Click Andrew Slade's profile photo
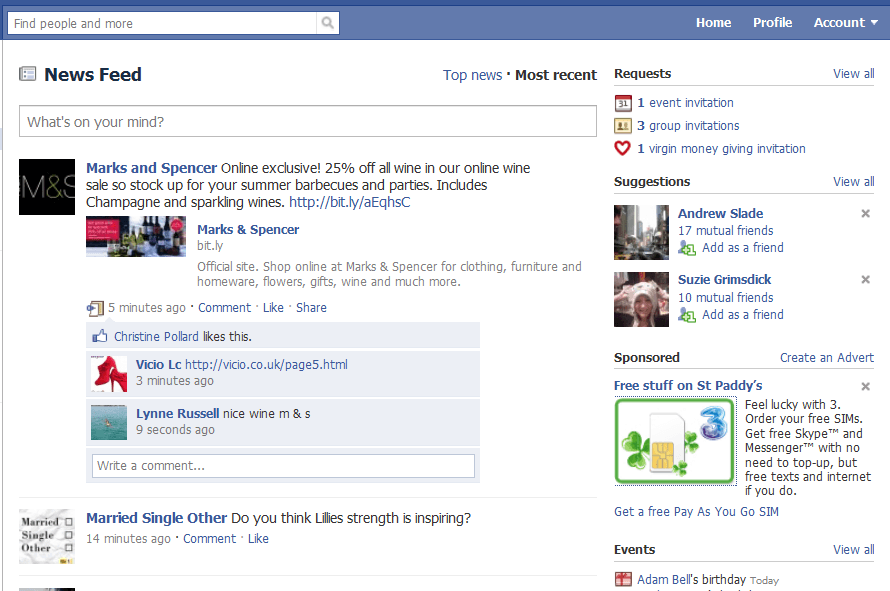The image size is (890, 591). [x=641, y=232]
